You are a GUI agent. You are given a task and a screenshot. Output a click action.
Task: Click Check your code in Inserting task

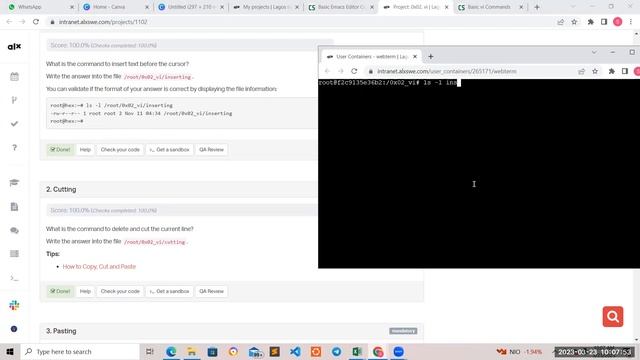coord(120,149)
